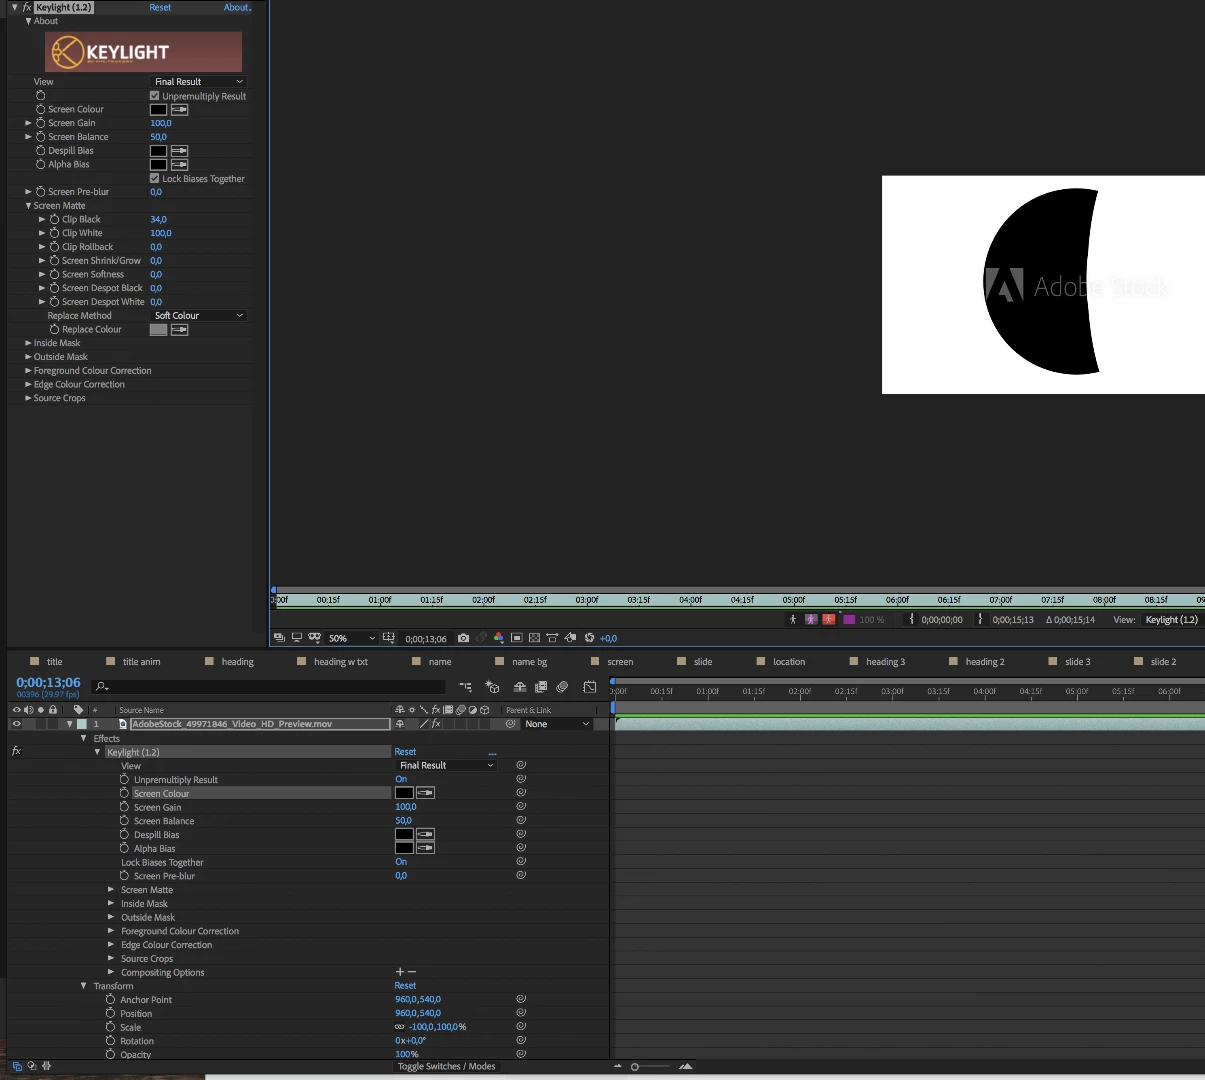Click timeline zoom slider handle
The height and width of the screenshot is (1080, 1205).
coord(635,1067)
